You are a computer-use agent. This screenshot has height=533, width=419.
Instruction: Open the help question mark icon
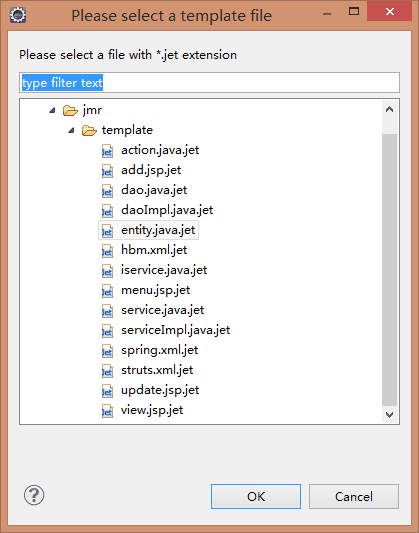[34, 495]
